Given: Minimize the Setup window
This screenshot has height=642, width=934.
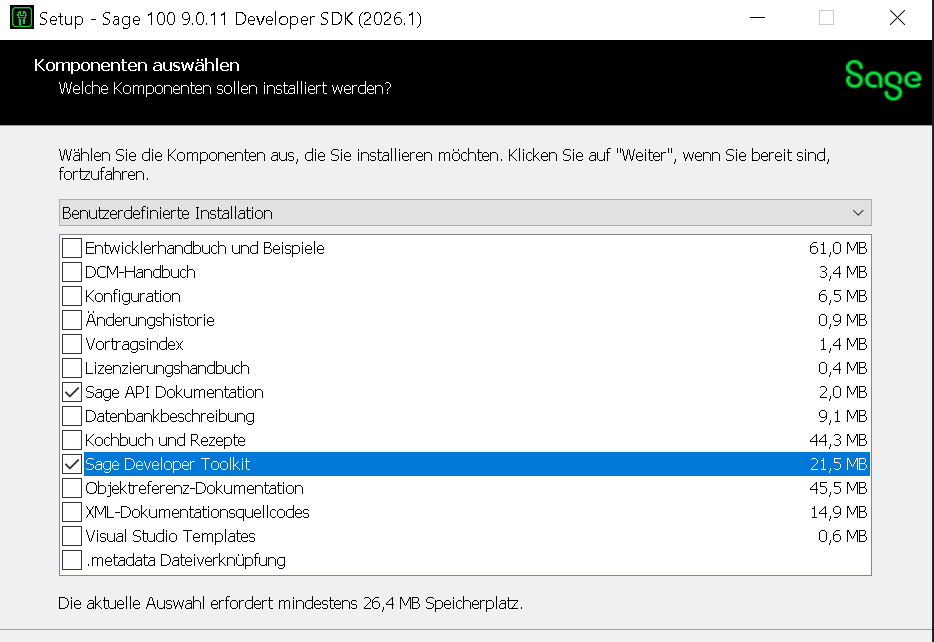Looking at the screenshot, I should click(757, 18).
